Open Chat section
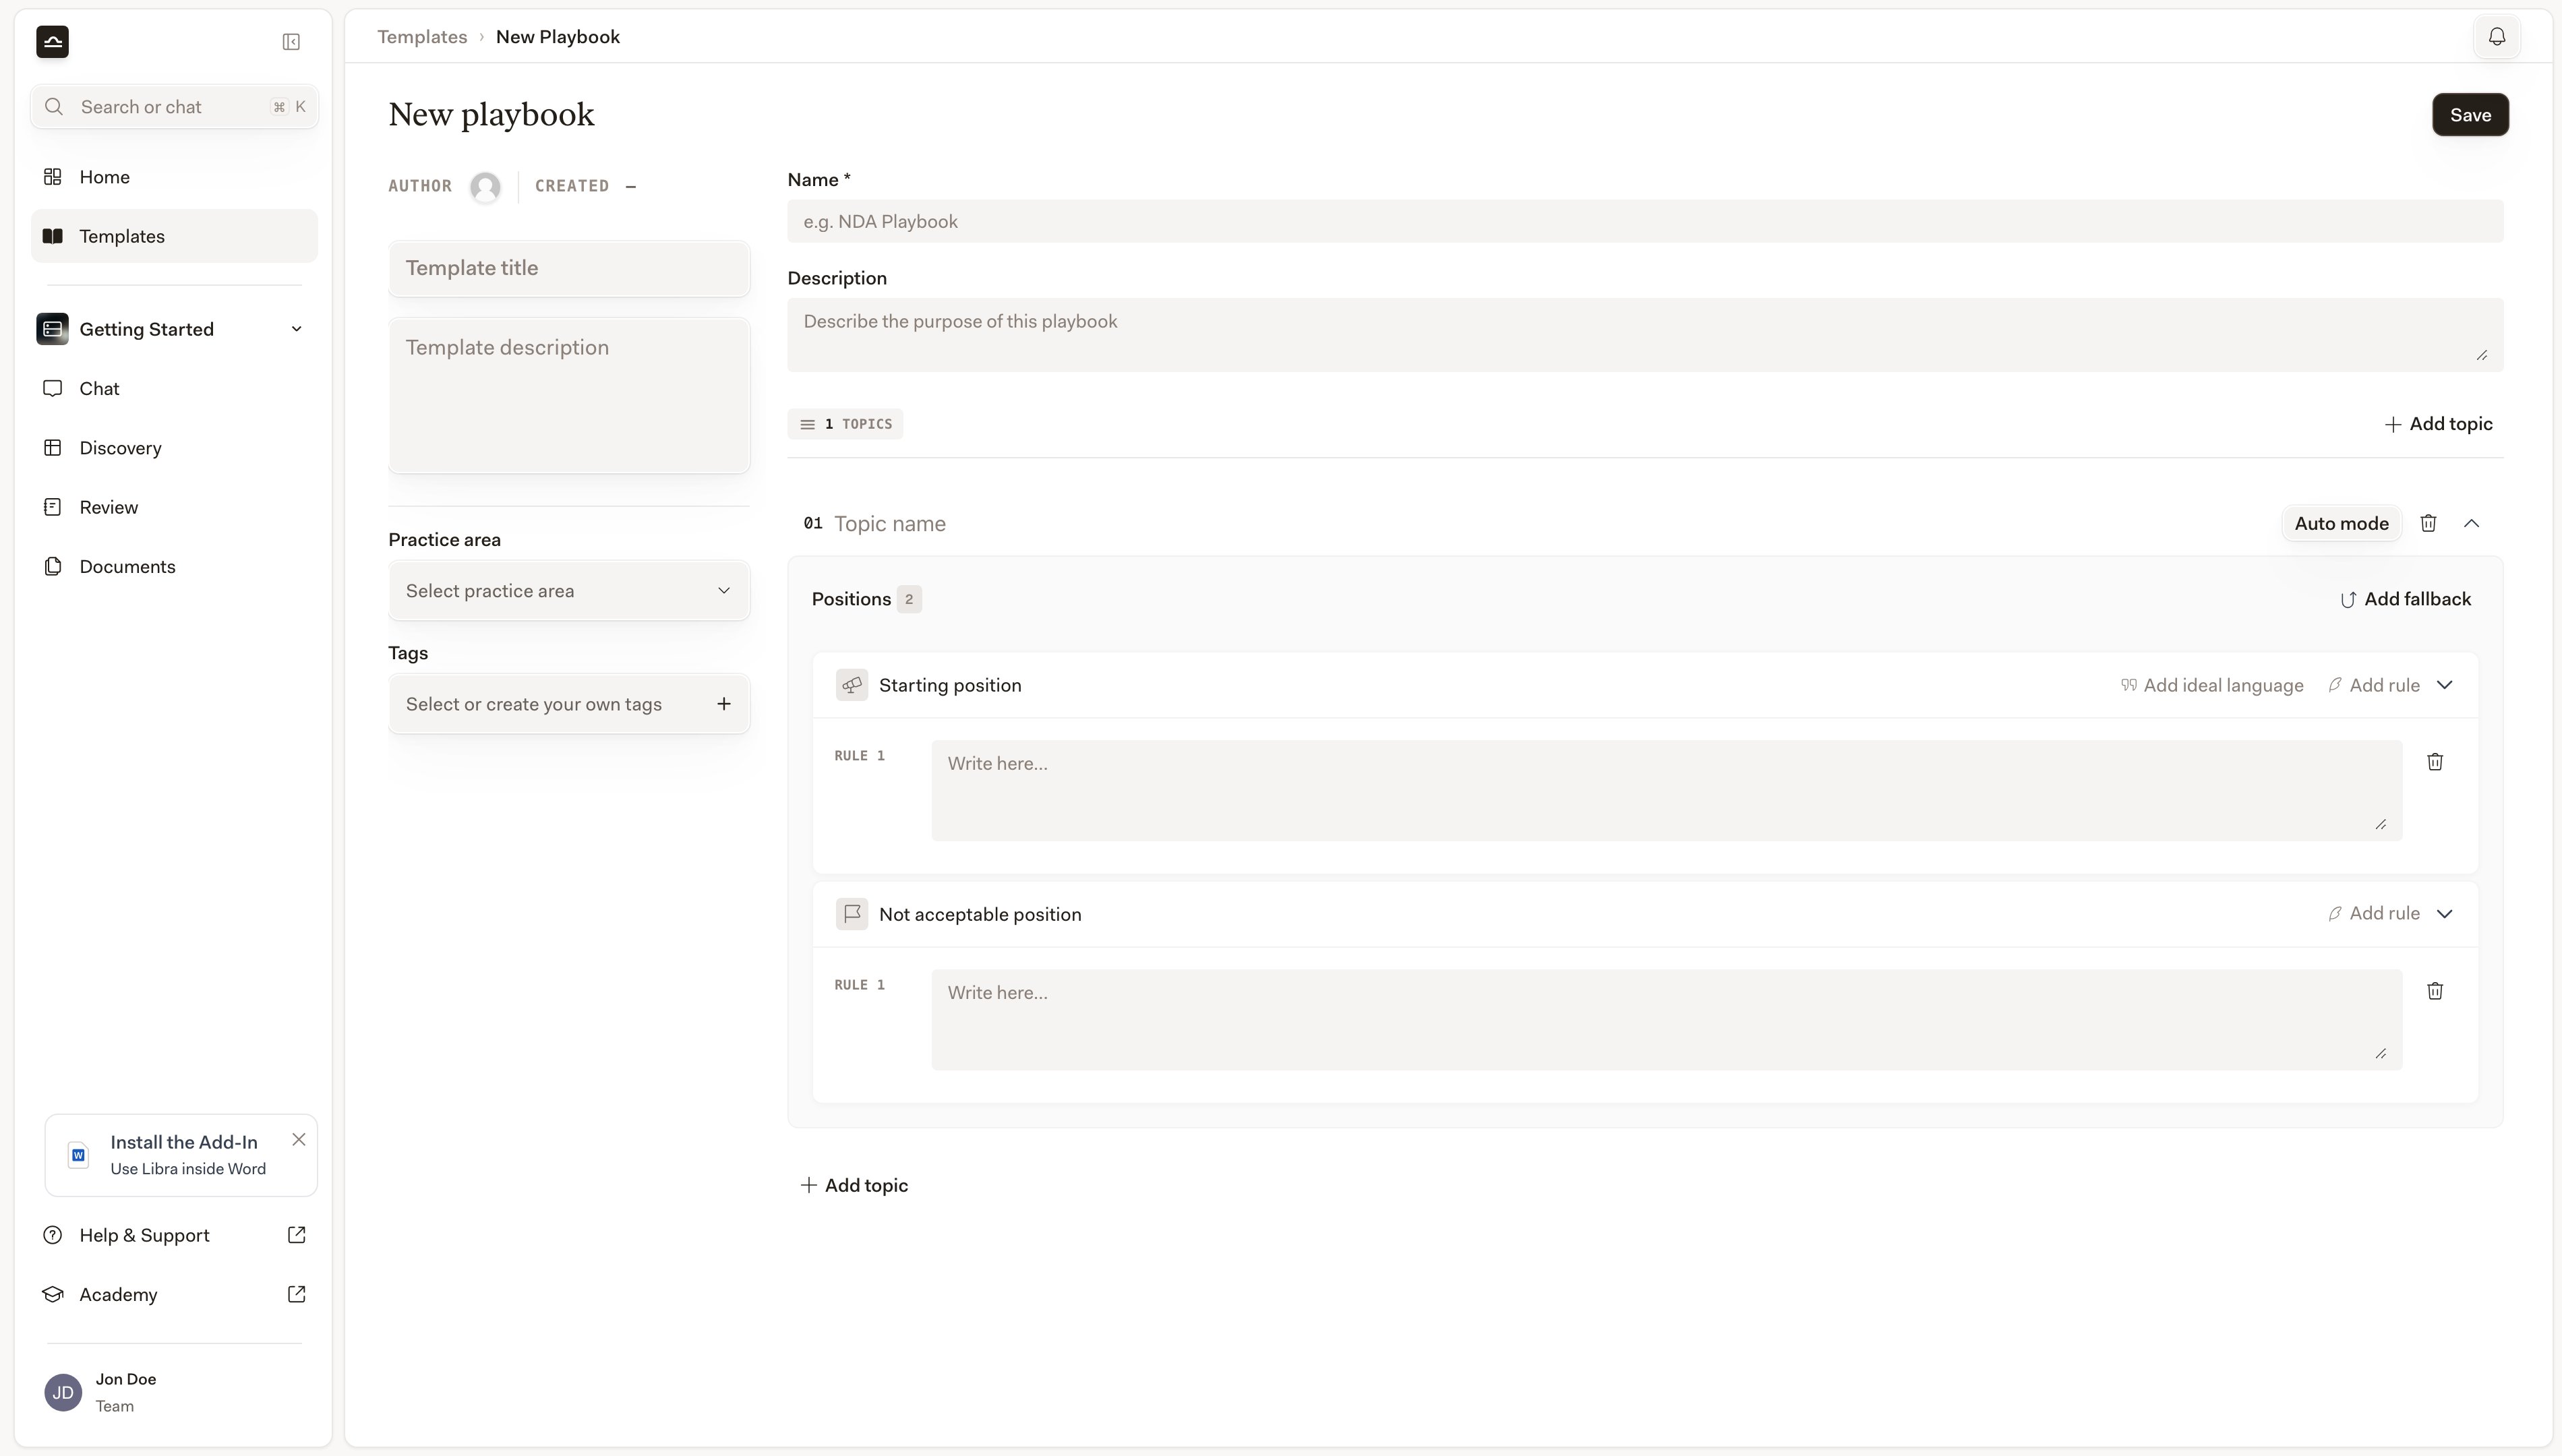The image size is (2562, 1456). tap(174, 388)
